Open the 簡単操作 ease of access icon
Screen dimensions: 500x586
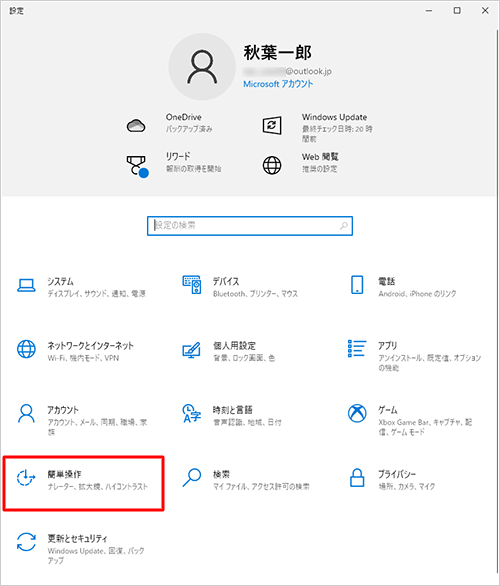(26, 478)
